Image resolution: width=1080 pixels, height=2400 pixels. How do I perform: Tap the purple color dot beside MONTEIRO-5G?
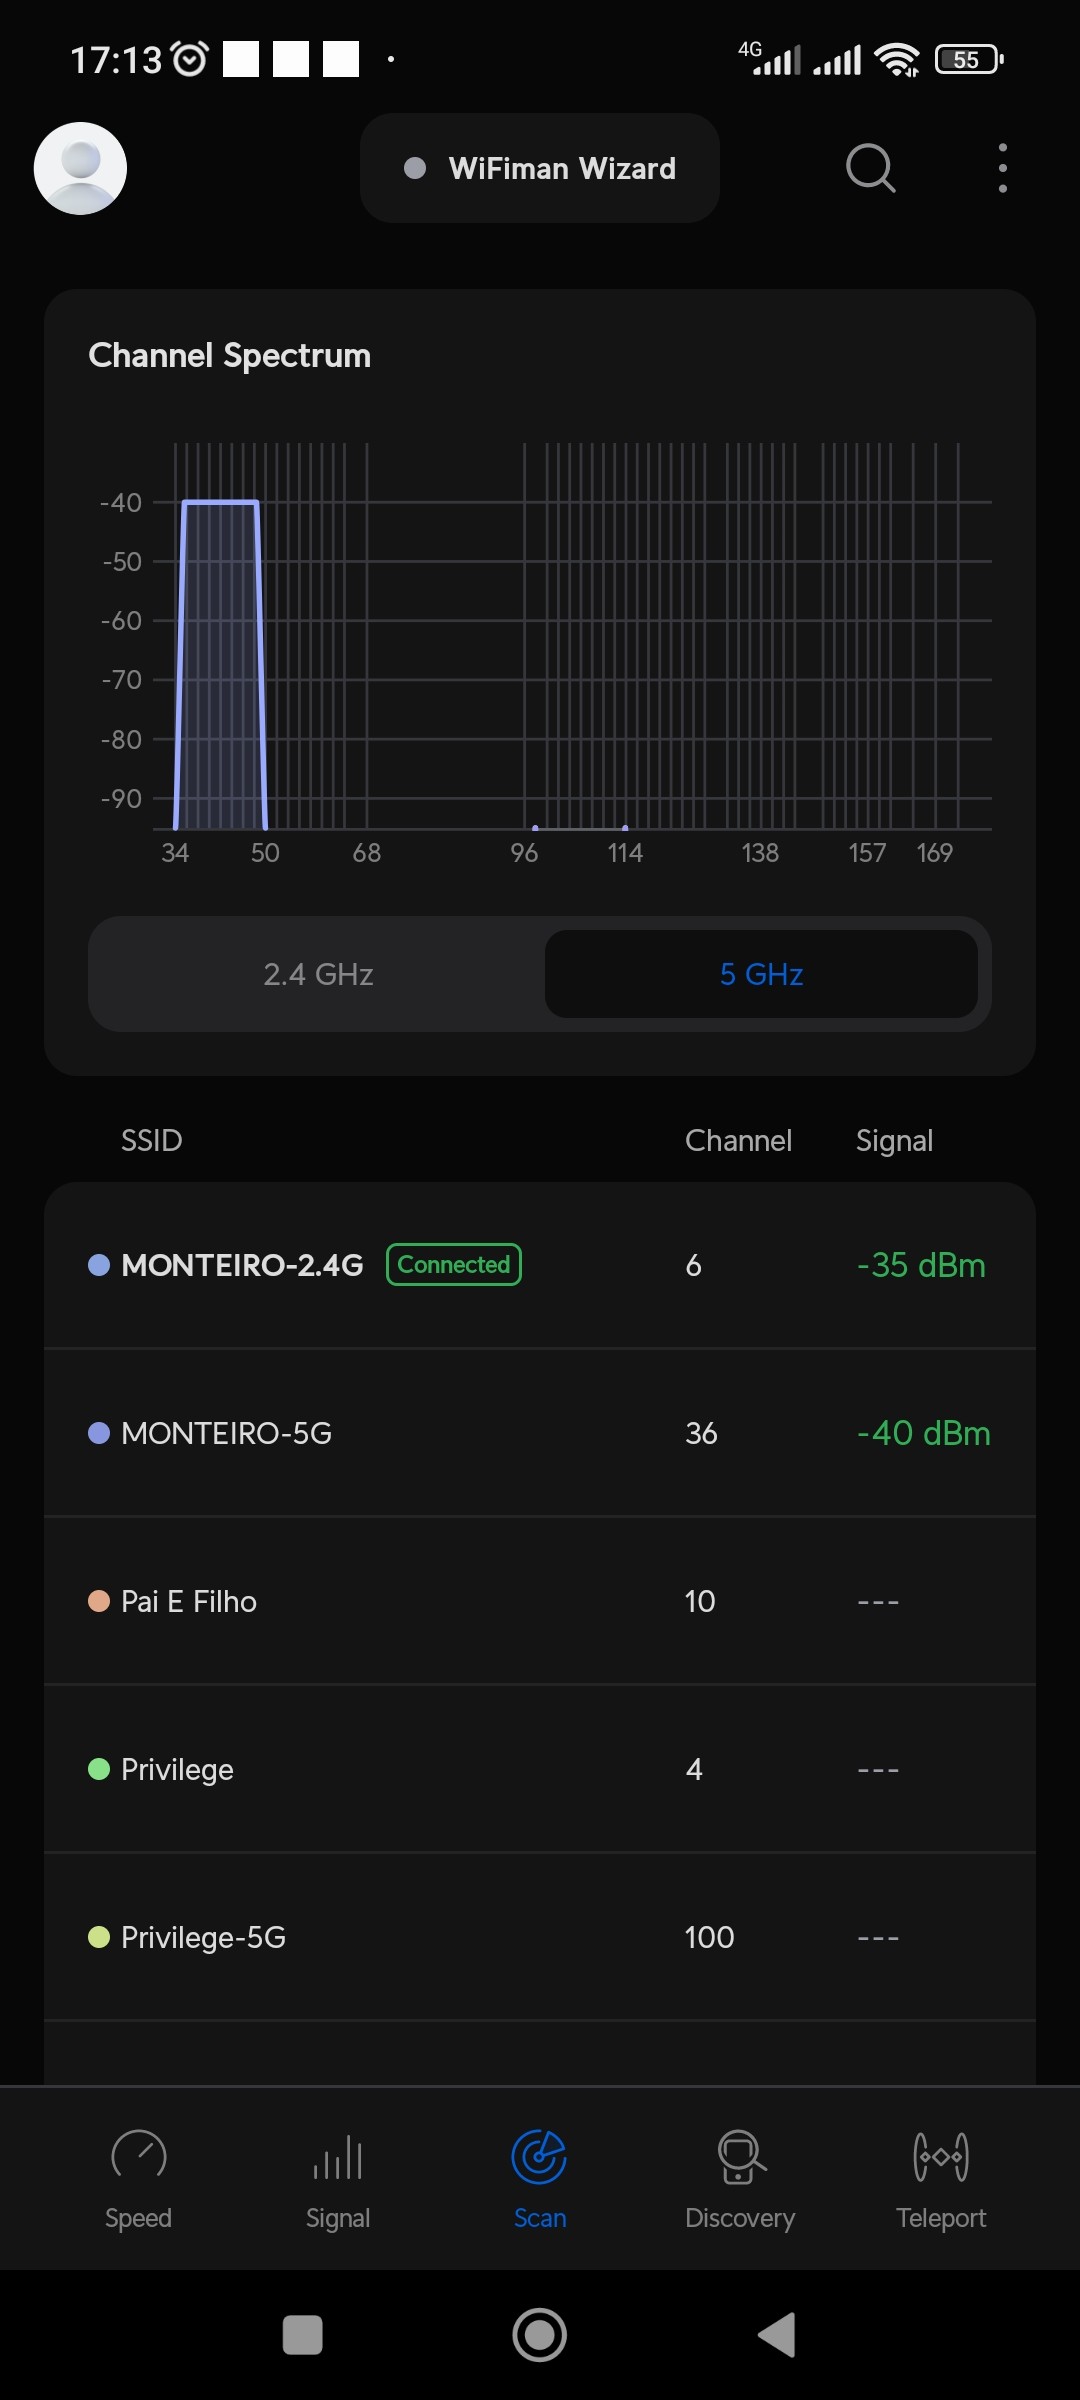click(x=99, y=1433)
